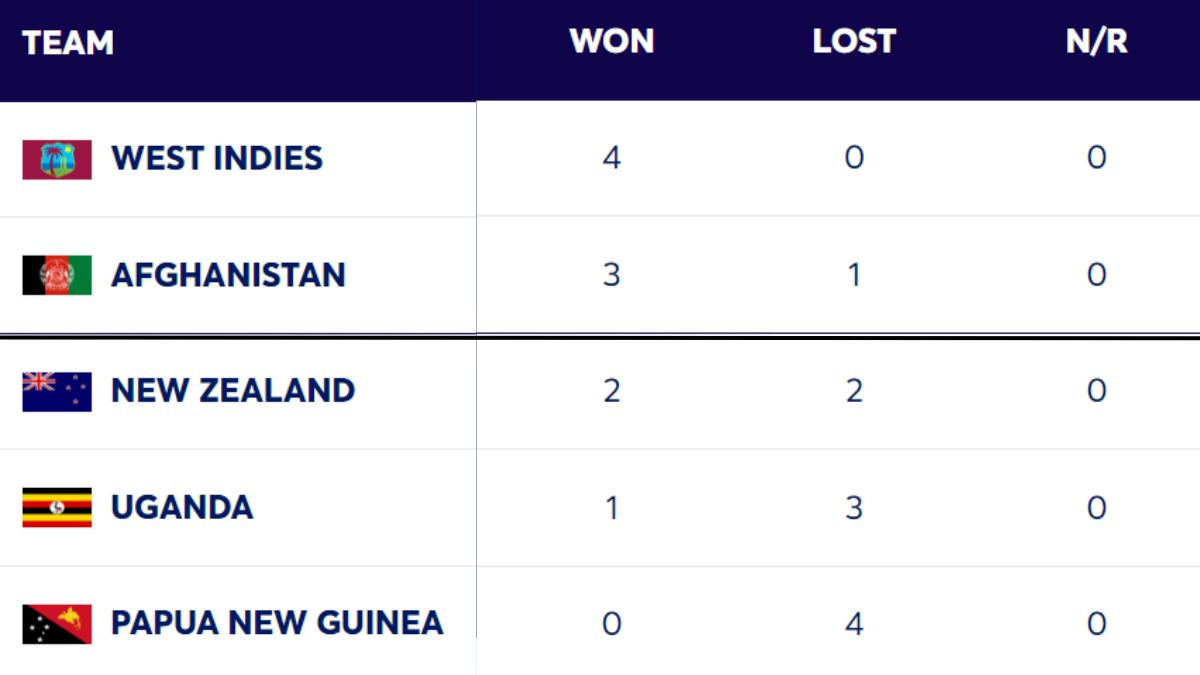
Task: Click Afghanistan's lost count of 1
Action: 854,275
